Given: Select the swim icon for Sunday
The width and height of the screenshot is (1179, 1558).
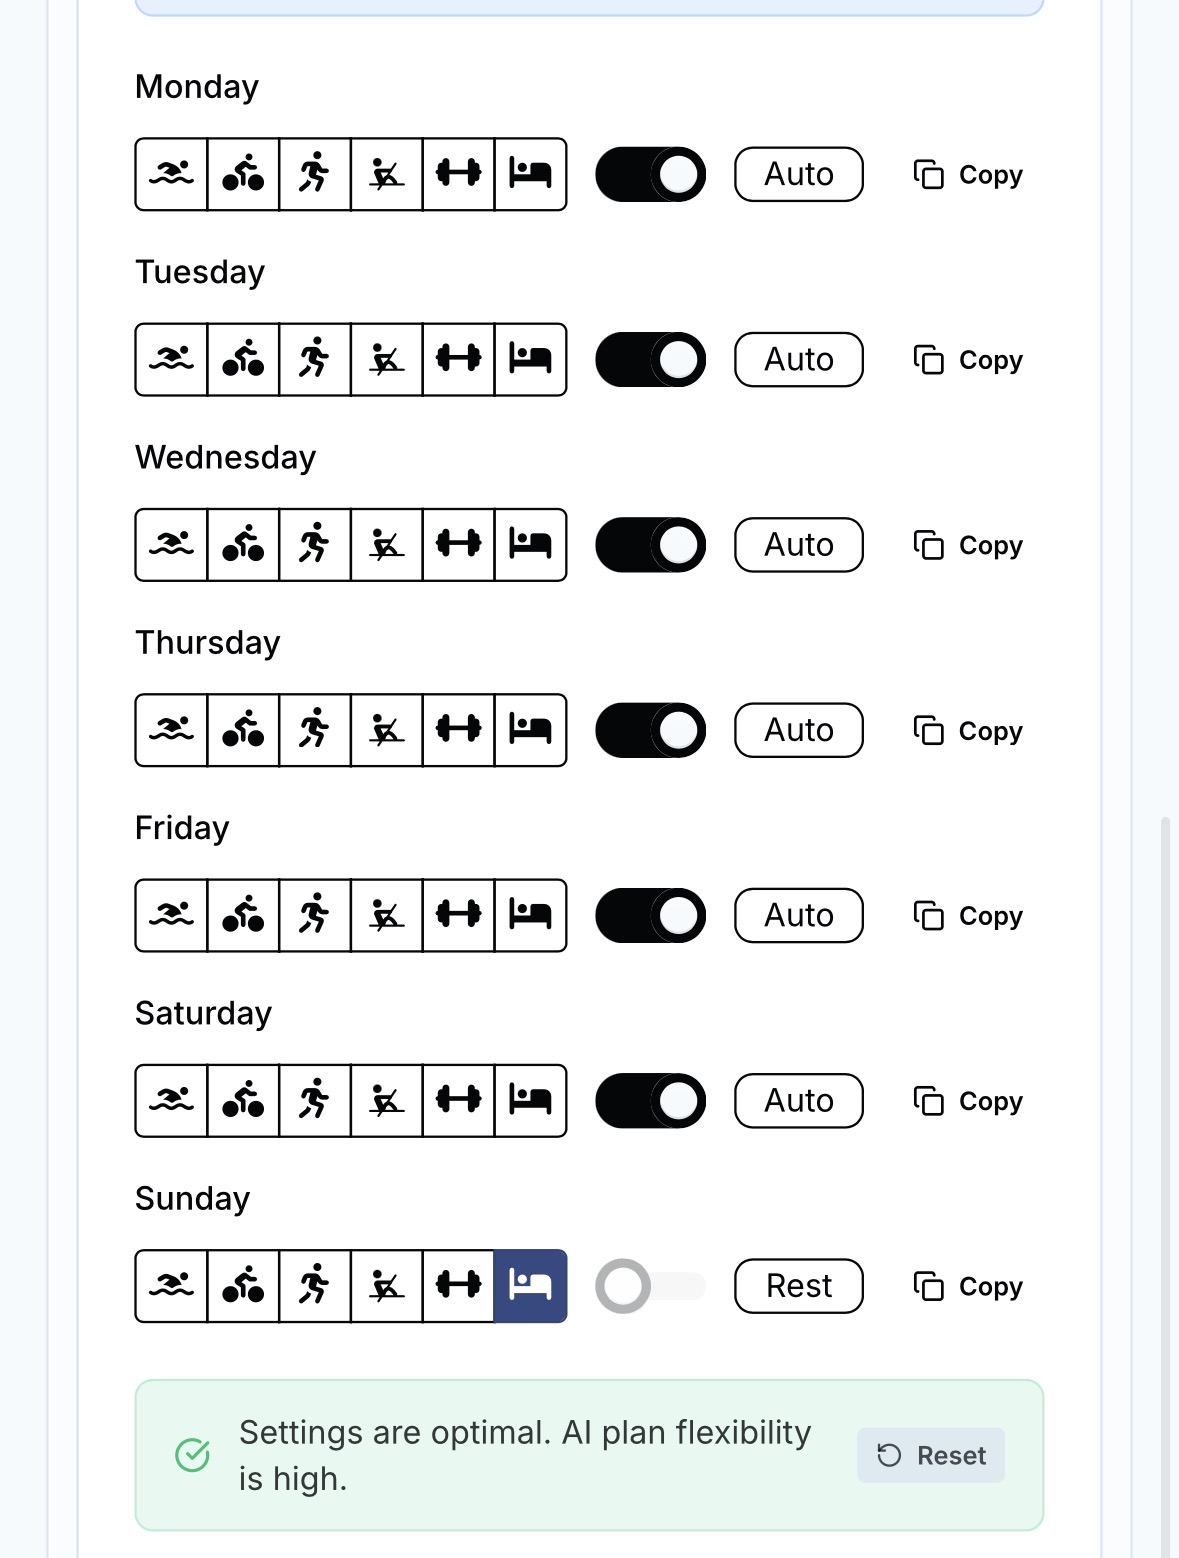Looking at the screenshot, I should point(171,1286).
